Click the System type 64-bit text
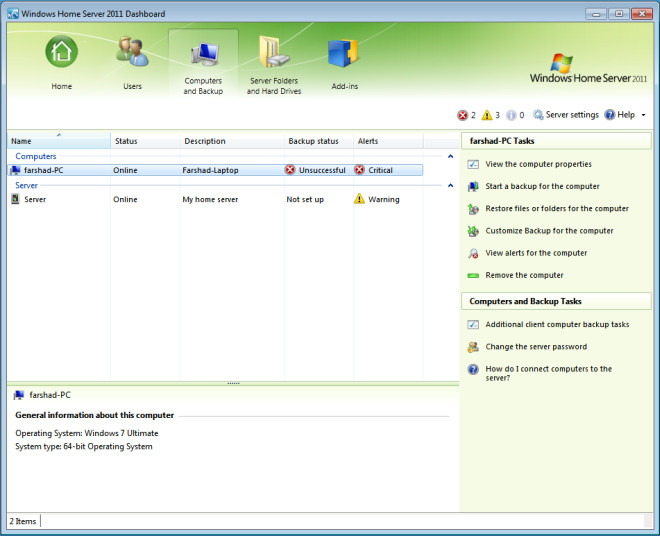This screenshot has height=536, width=660. tap(84, 446)
